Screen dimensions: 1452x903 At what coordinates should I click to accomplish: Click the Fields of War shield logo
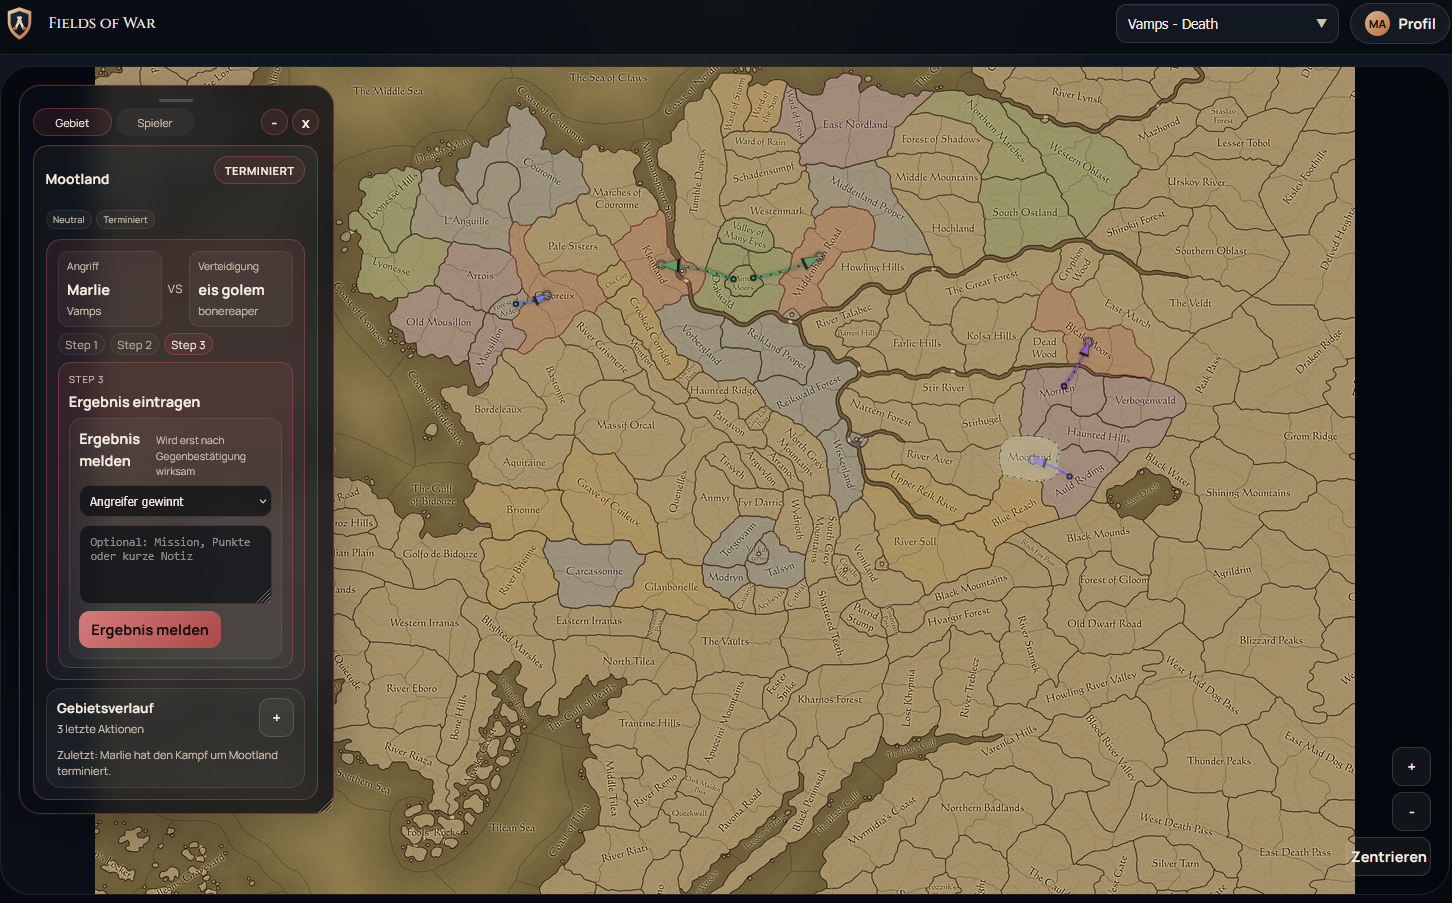coord(19,24)
